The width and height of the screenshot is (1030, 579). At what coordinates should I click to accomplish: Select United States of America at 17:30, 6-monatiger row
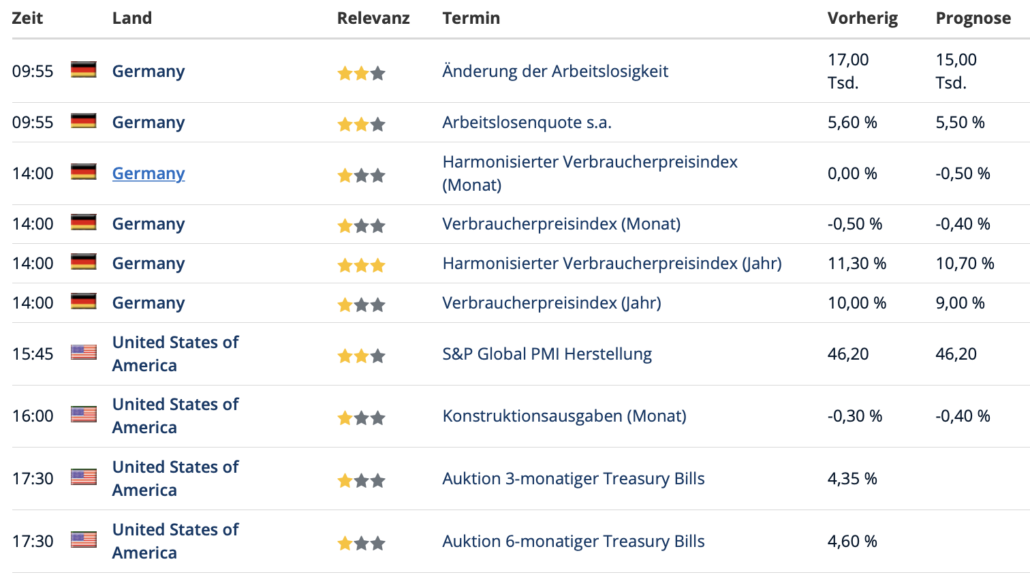click(175, 541)
